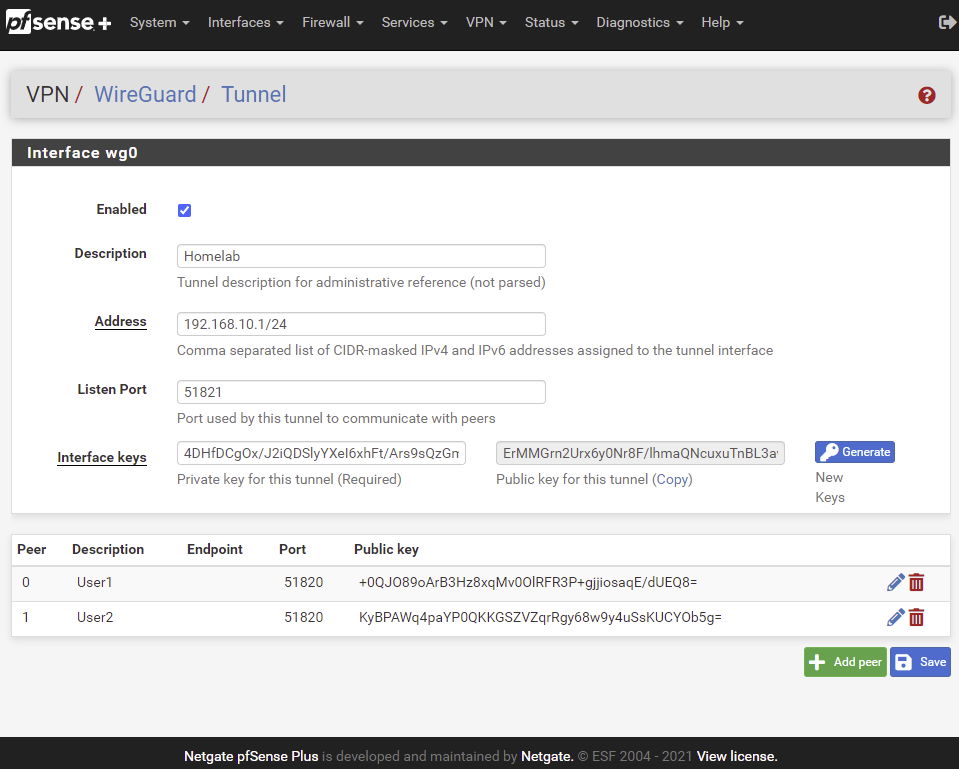The width and height of the screenshot is (959, 769).
Task: Delete peer User2 with trash icon
Action: tap(916, 618)
